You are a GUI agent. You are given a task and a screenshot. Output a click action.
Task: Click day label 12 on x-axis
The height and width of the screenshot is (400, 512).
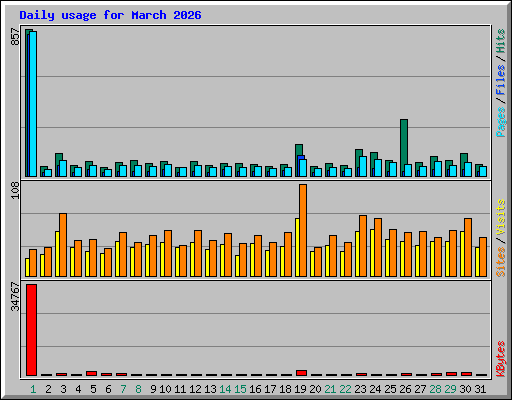click(195, 389)
